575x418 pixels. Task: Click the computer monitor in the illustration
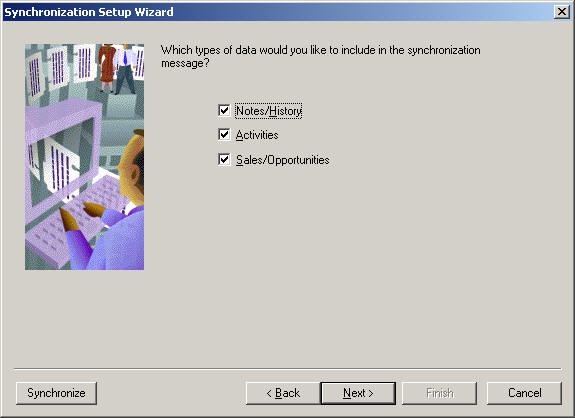click(x=62, y=154)
